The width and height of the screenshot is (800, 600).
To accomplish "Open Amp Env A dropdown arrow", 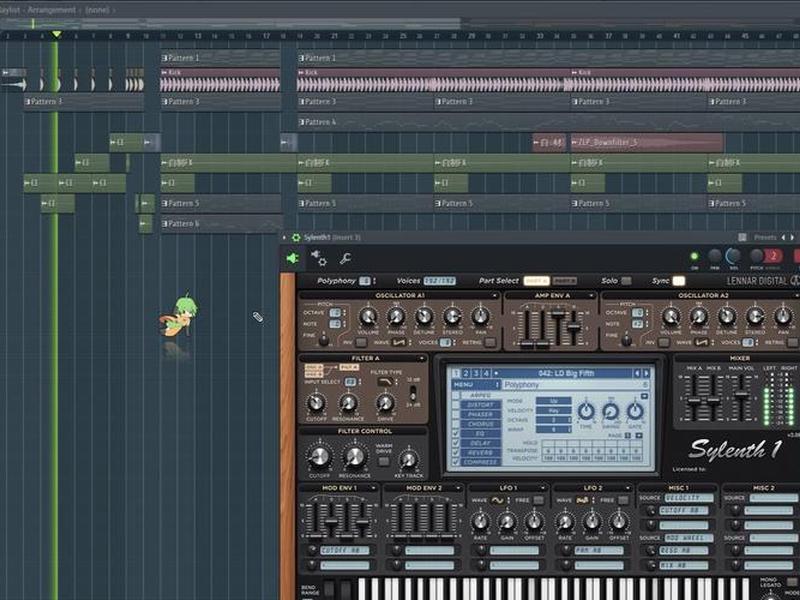I will click(x=591, y=295).
